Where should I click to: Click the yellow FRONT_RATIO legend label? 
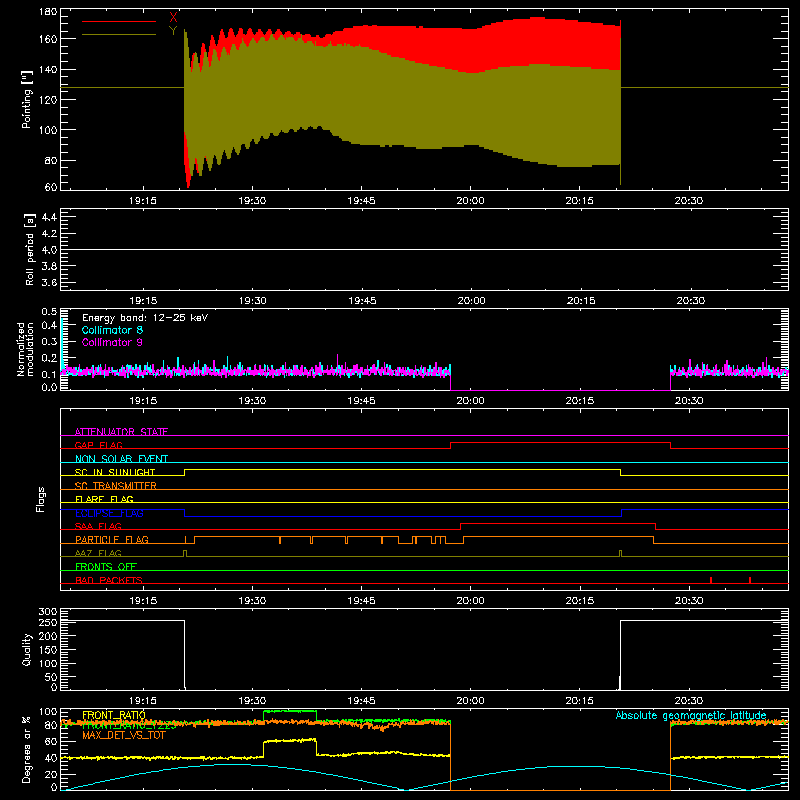(x=114, y=715)
